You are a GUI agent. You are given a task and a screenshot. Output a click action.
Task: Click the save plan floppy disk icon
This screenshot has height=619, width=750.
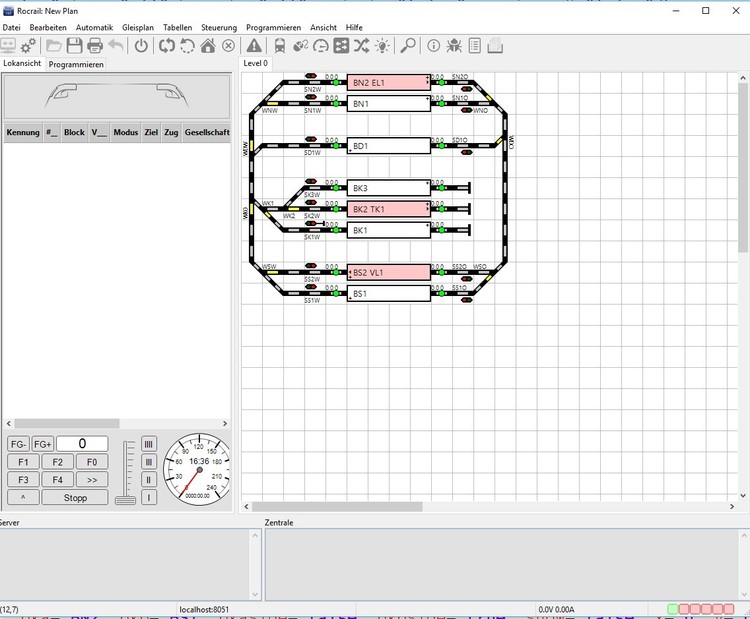(75, 45)
